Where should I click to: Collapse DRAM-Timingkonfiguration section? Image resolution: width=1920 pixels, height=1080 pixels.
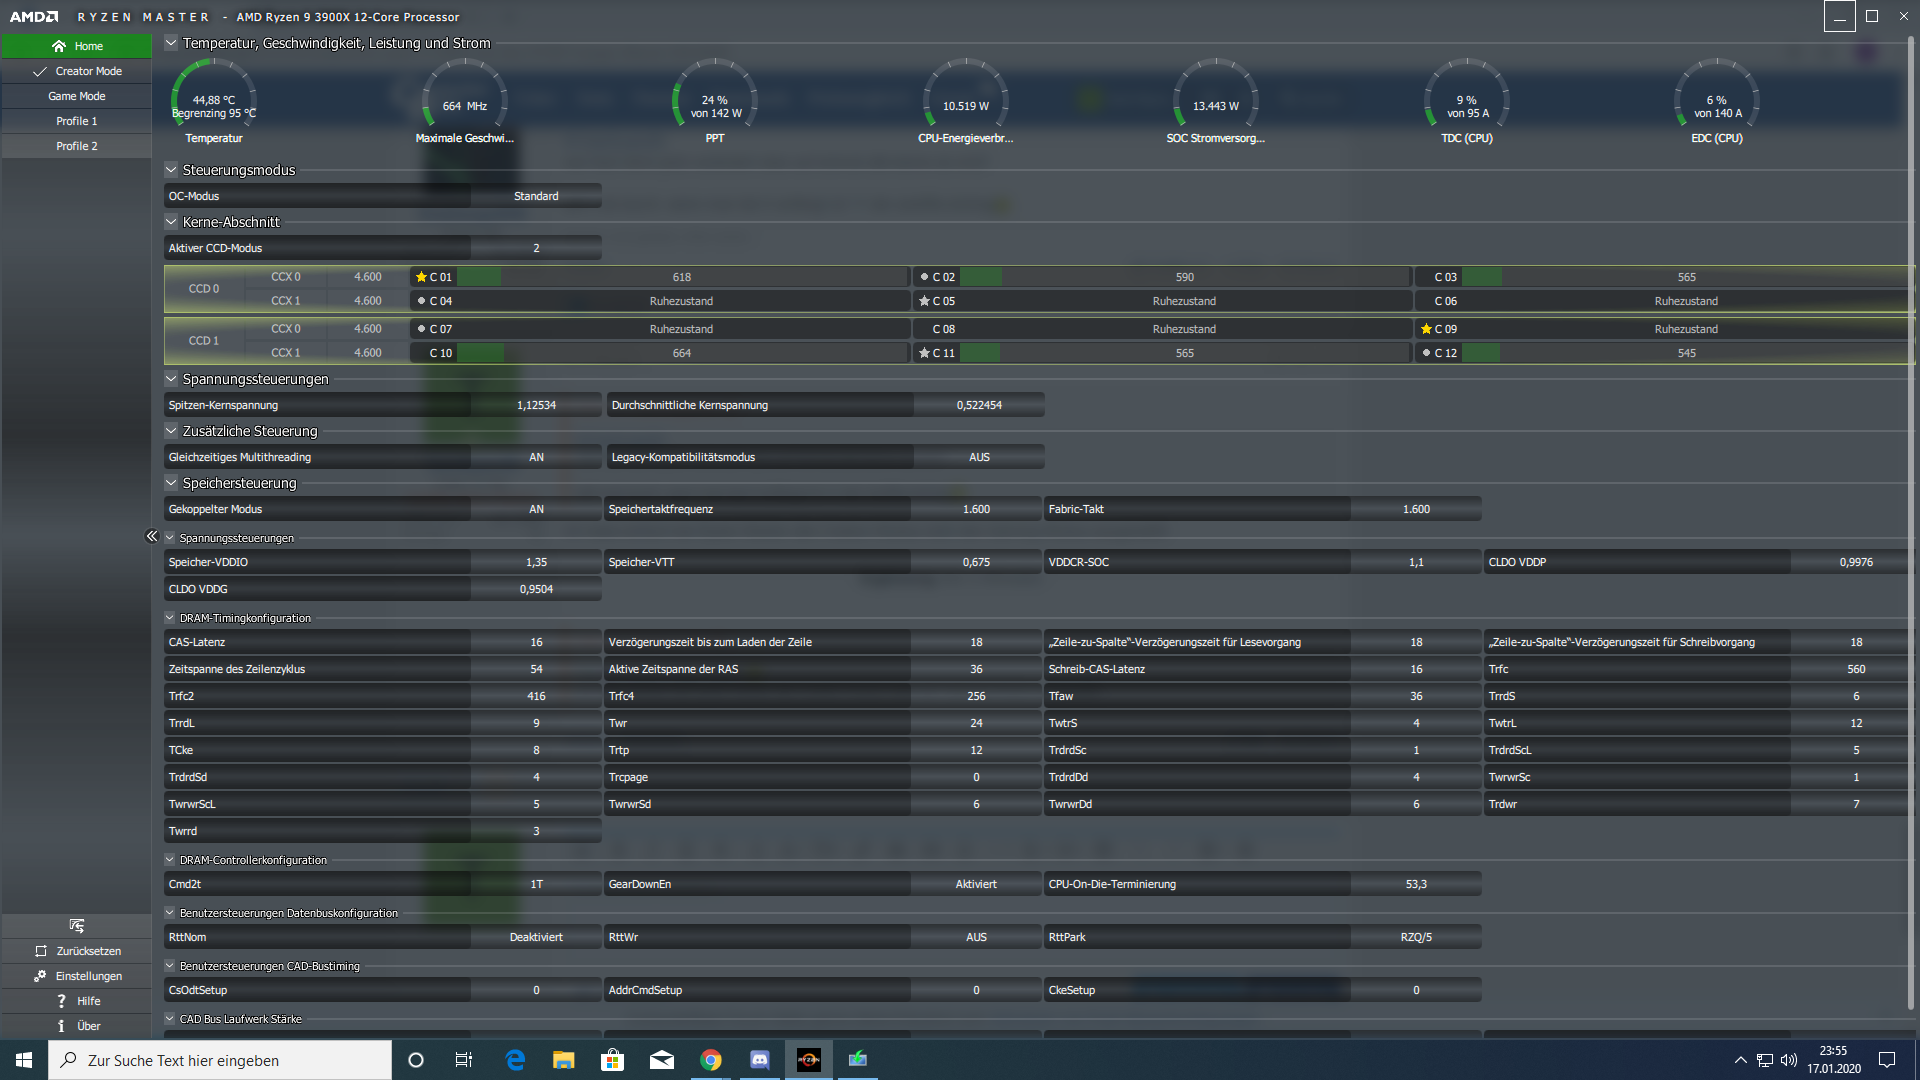[170, 618]
